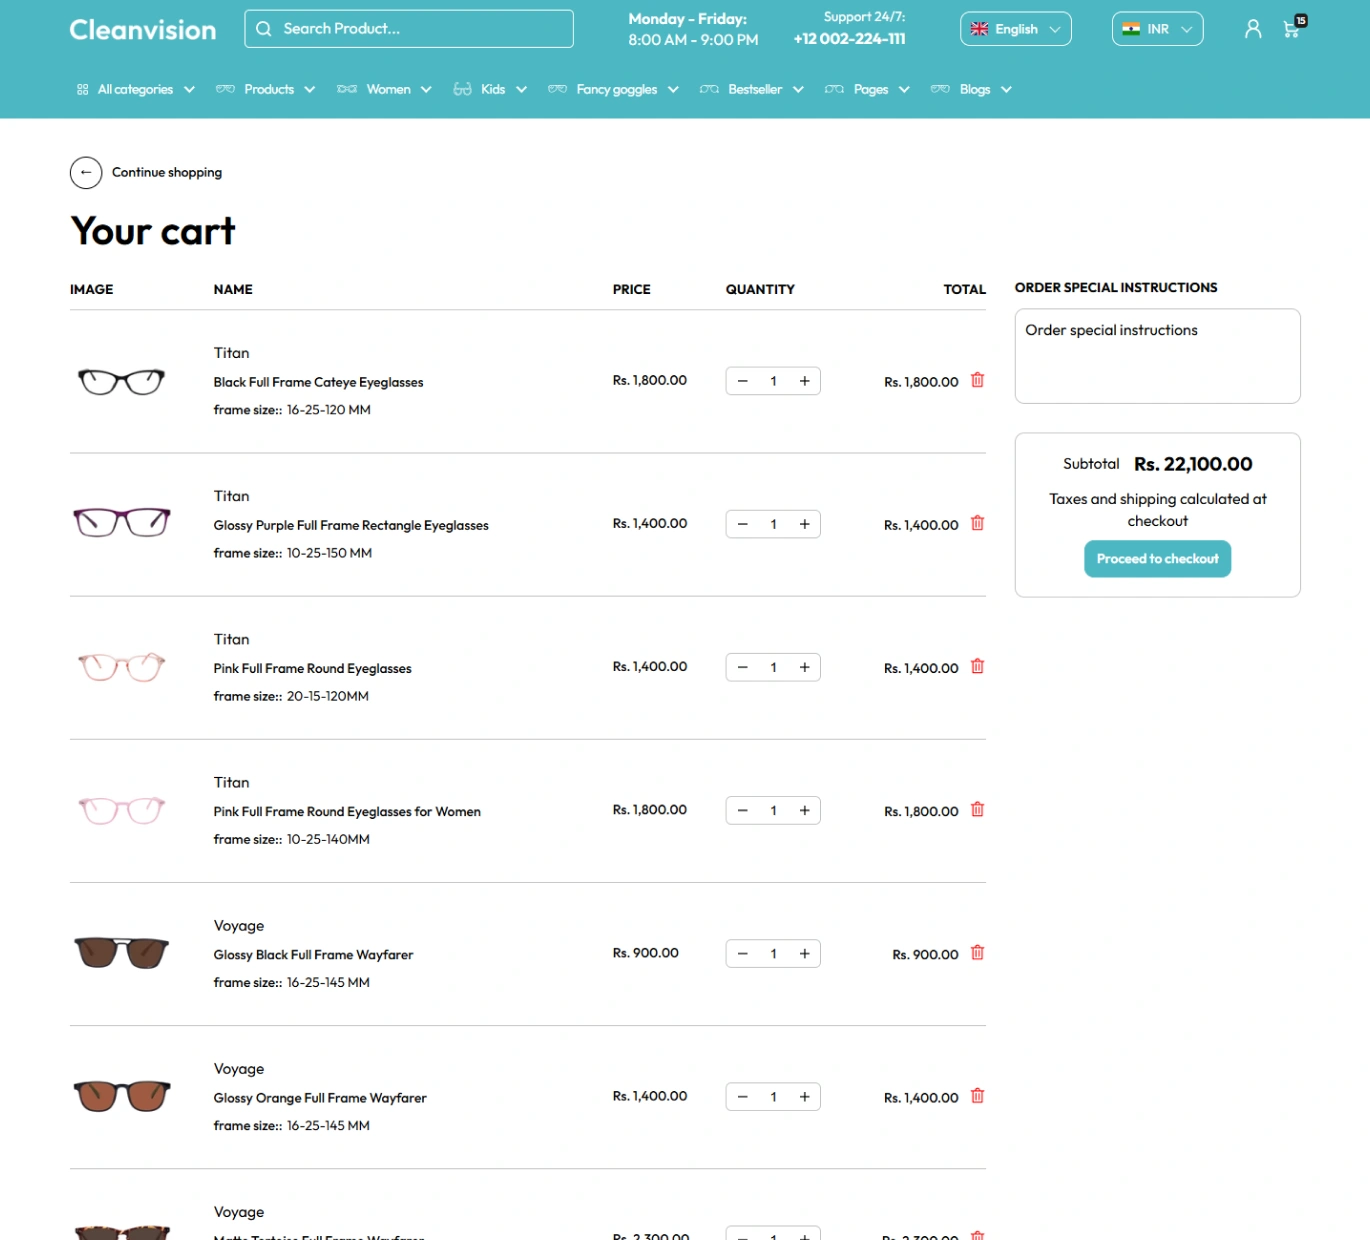Image resolution: width=1370 pixels, height=1240 pixels.
Task: Click Continue shopping link
Action: (167, 172)
